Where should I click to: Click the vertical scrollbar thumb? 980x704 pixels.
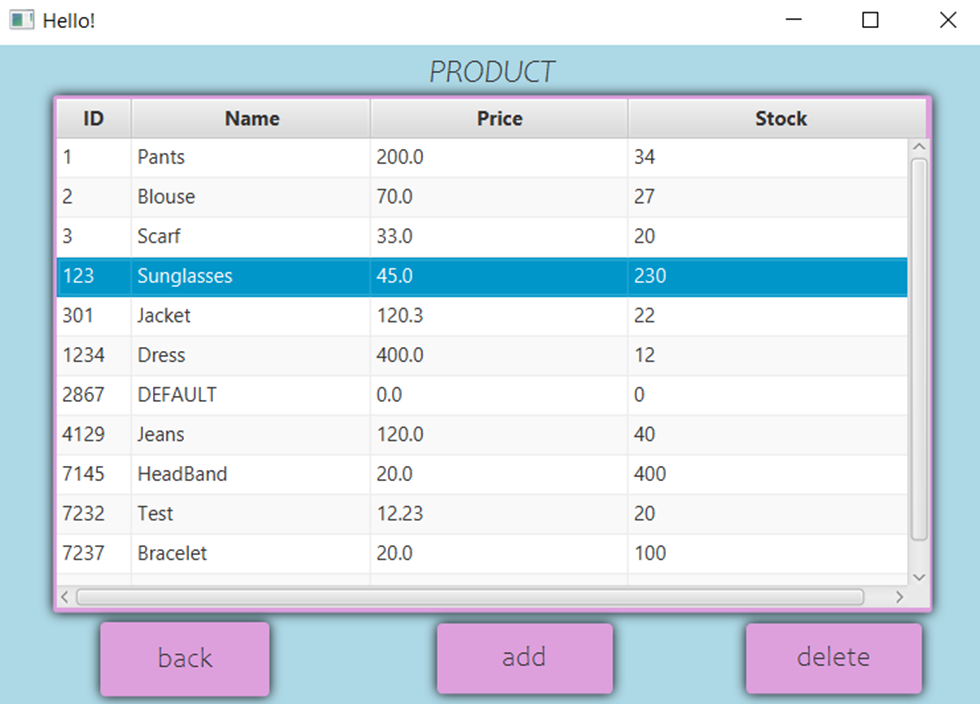919,349
